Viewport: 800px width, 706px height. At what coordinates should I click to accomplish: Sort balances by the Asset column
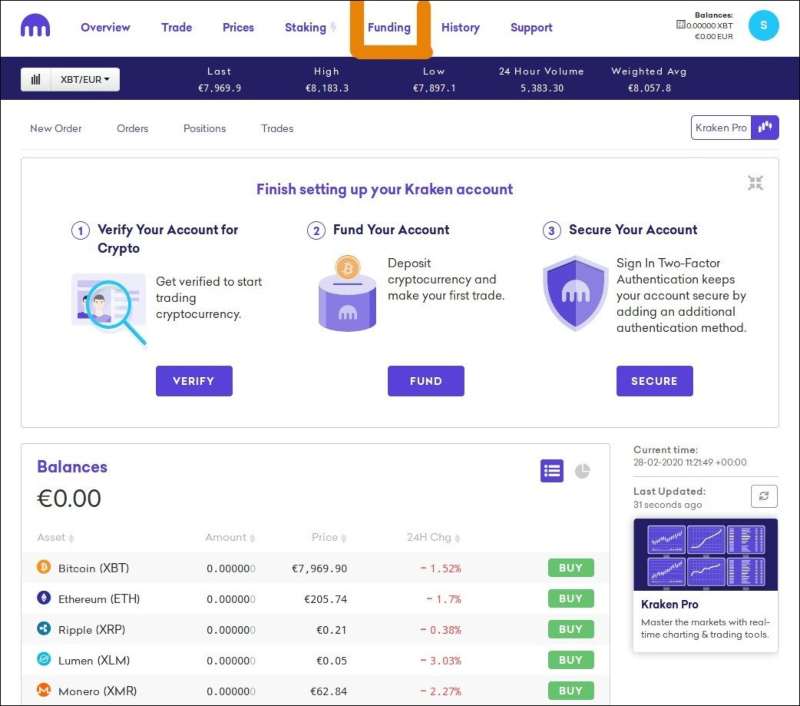click(56, 537)
